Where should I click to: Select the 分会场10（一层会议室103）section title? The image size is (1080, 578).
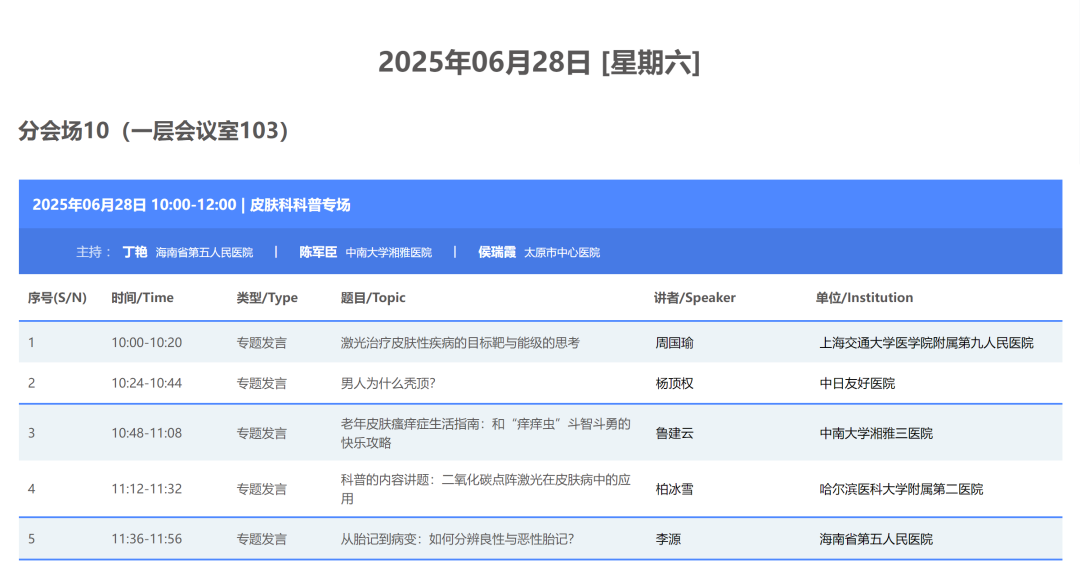click(x=152, y=129)
